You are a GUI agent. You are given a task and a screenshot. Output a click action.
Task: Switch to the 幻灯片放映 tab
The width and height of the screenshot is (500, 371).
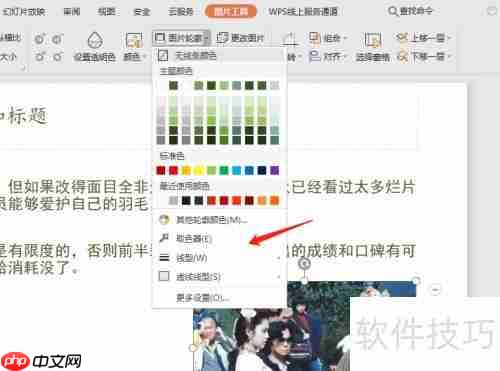point(23,12)
